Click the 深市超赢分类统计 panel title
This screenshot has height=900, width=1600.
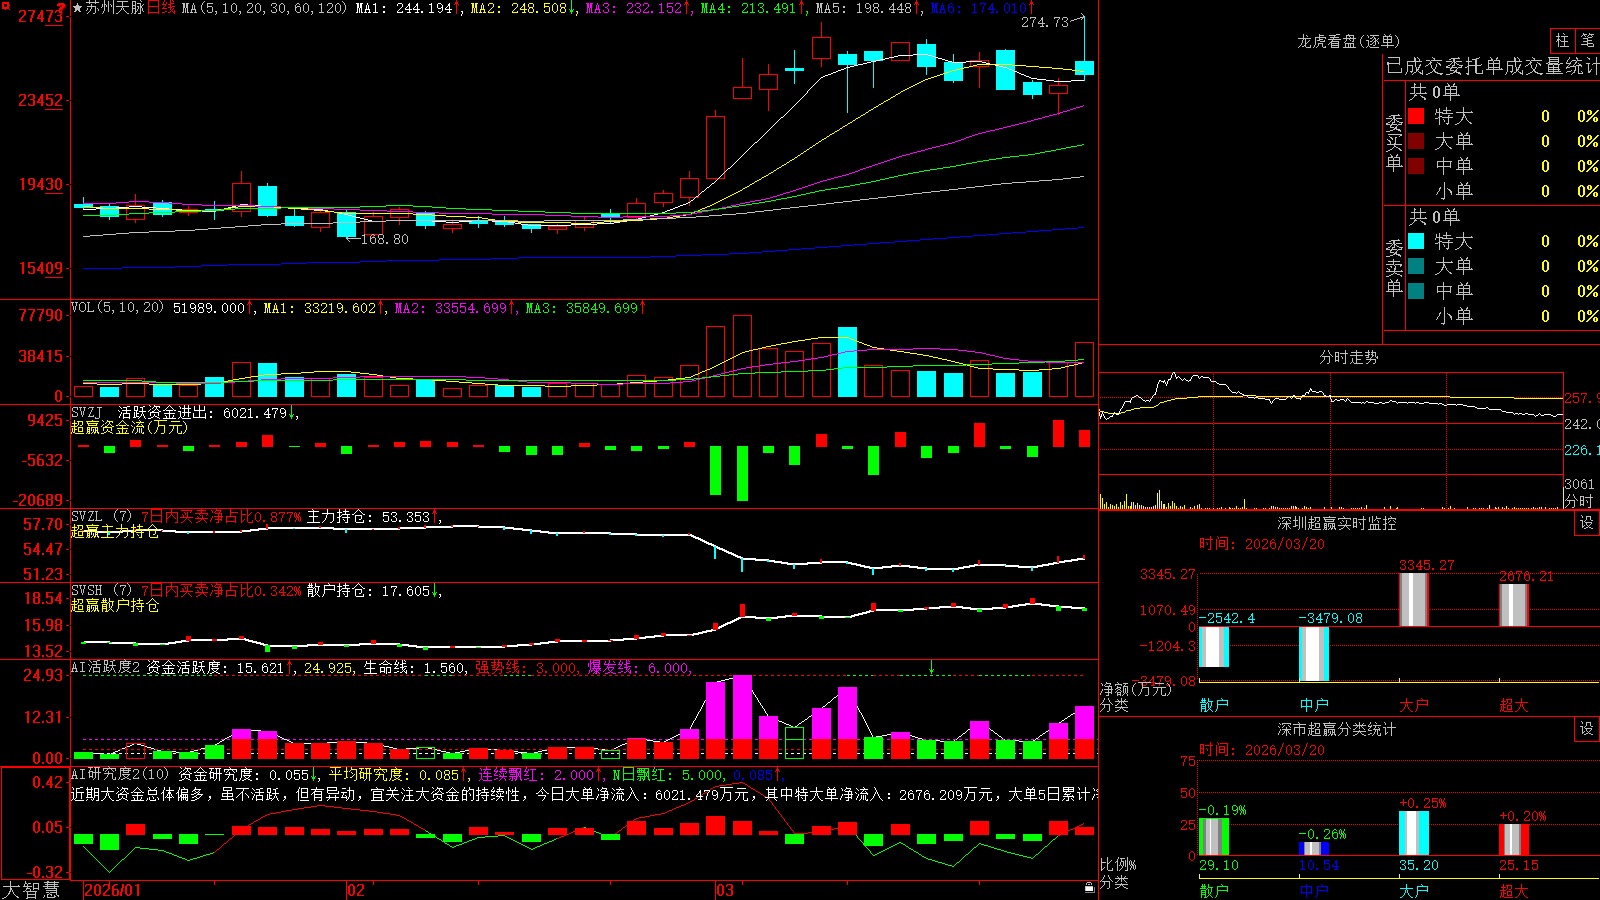coord(1336,729)
